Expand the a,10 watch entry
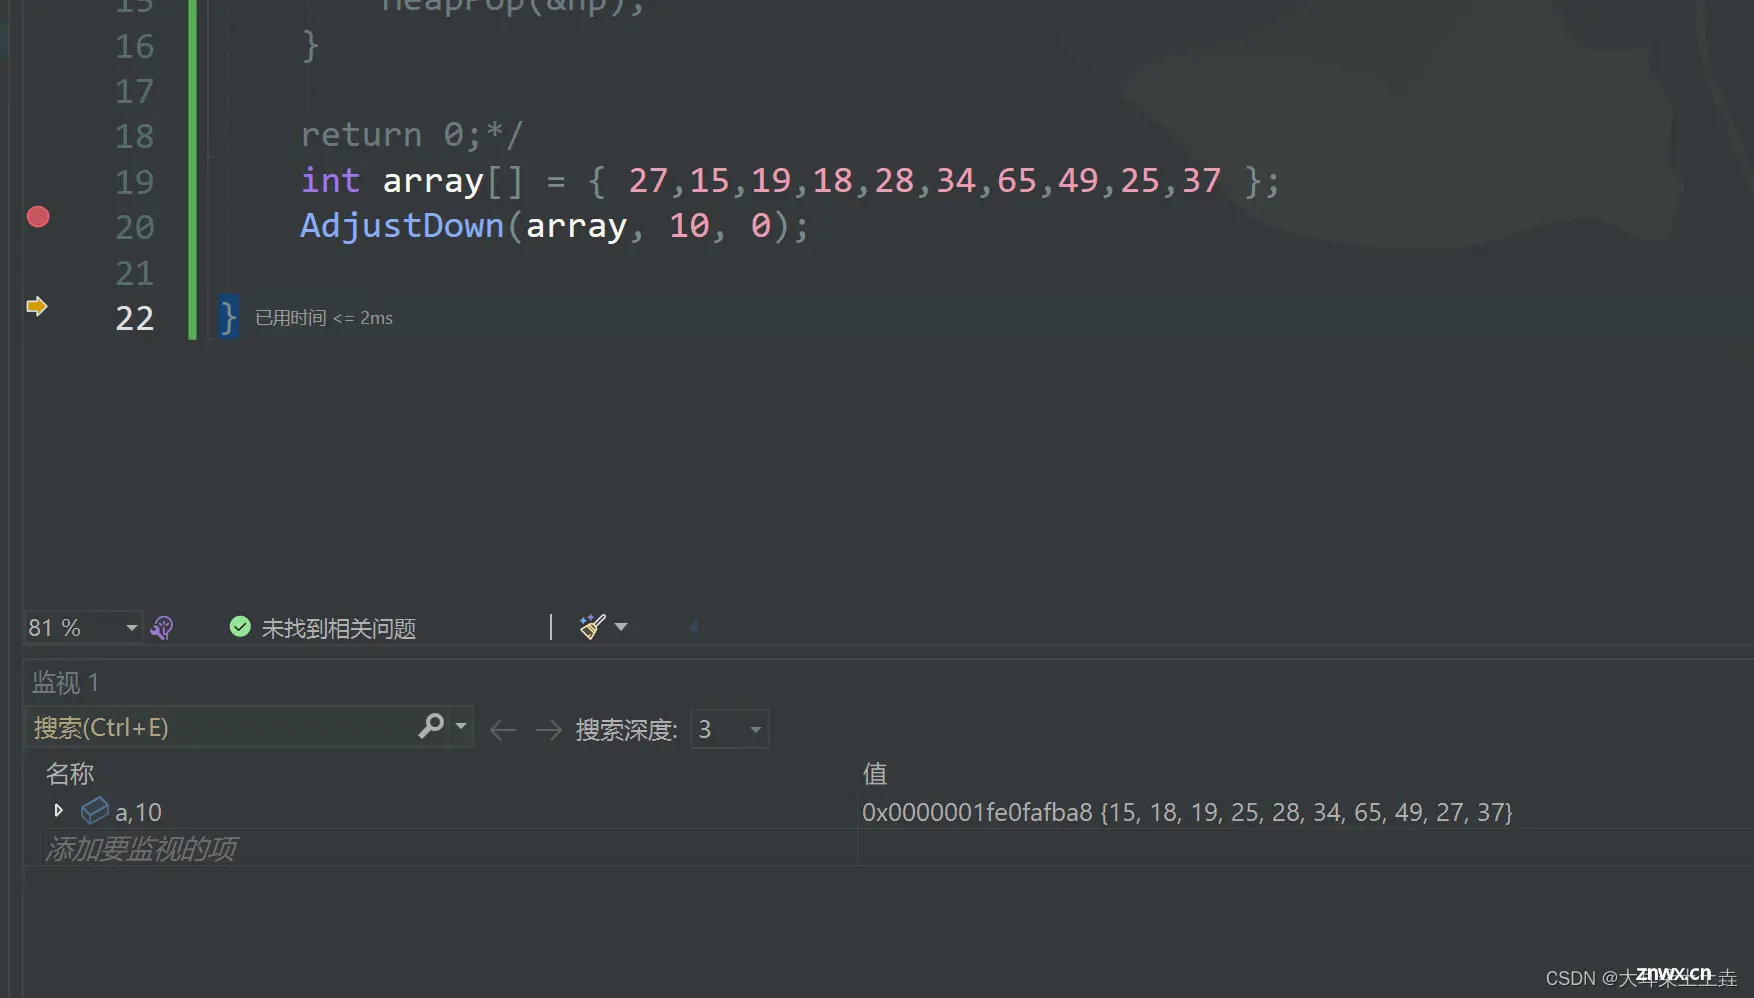This screenshot has height=998, width=1754. (58, 810)
